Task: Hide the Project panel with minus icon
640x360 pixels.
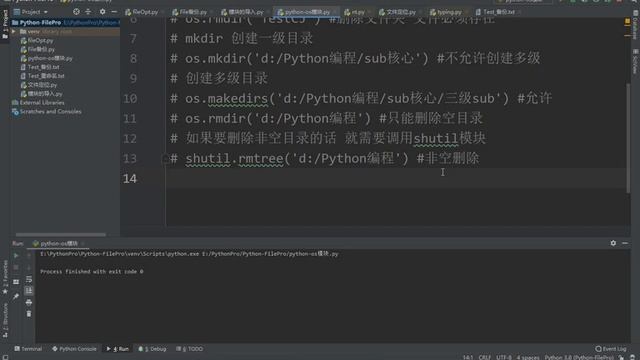Action: 114,12
